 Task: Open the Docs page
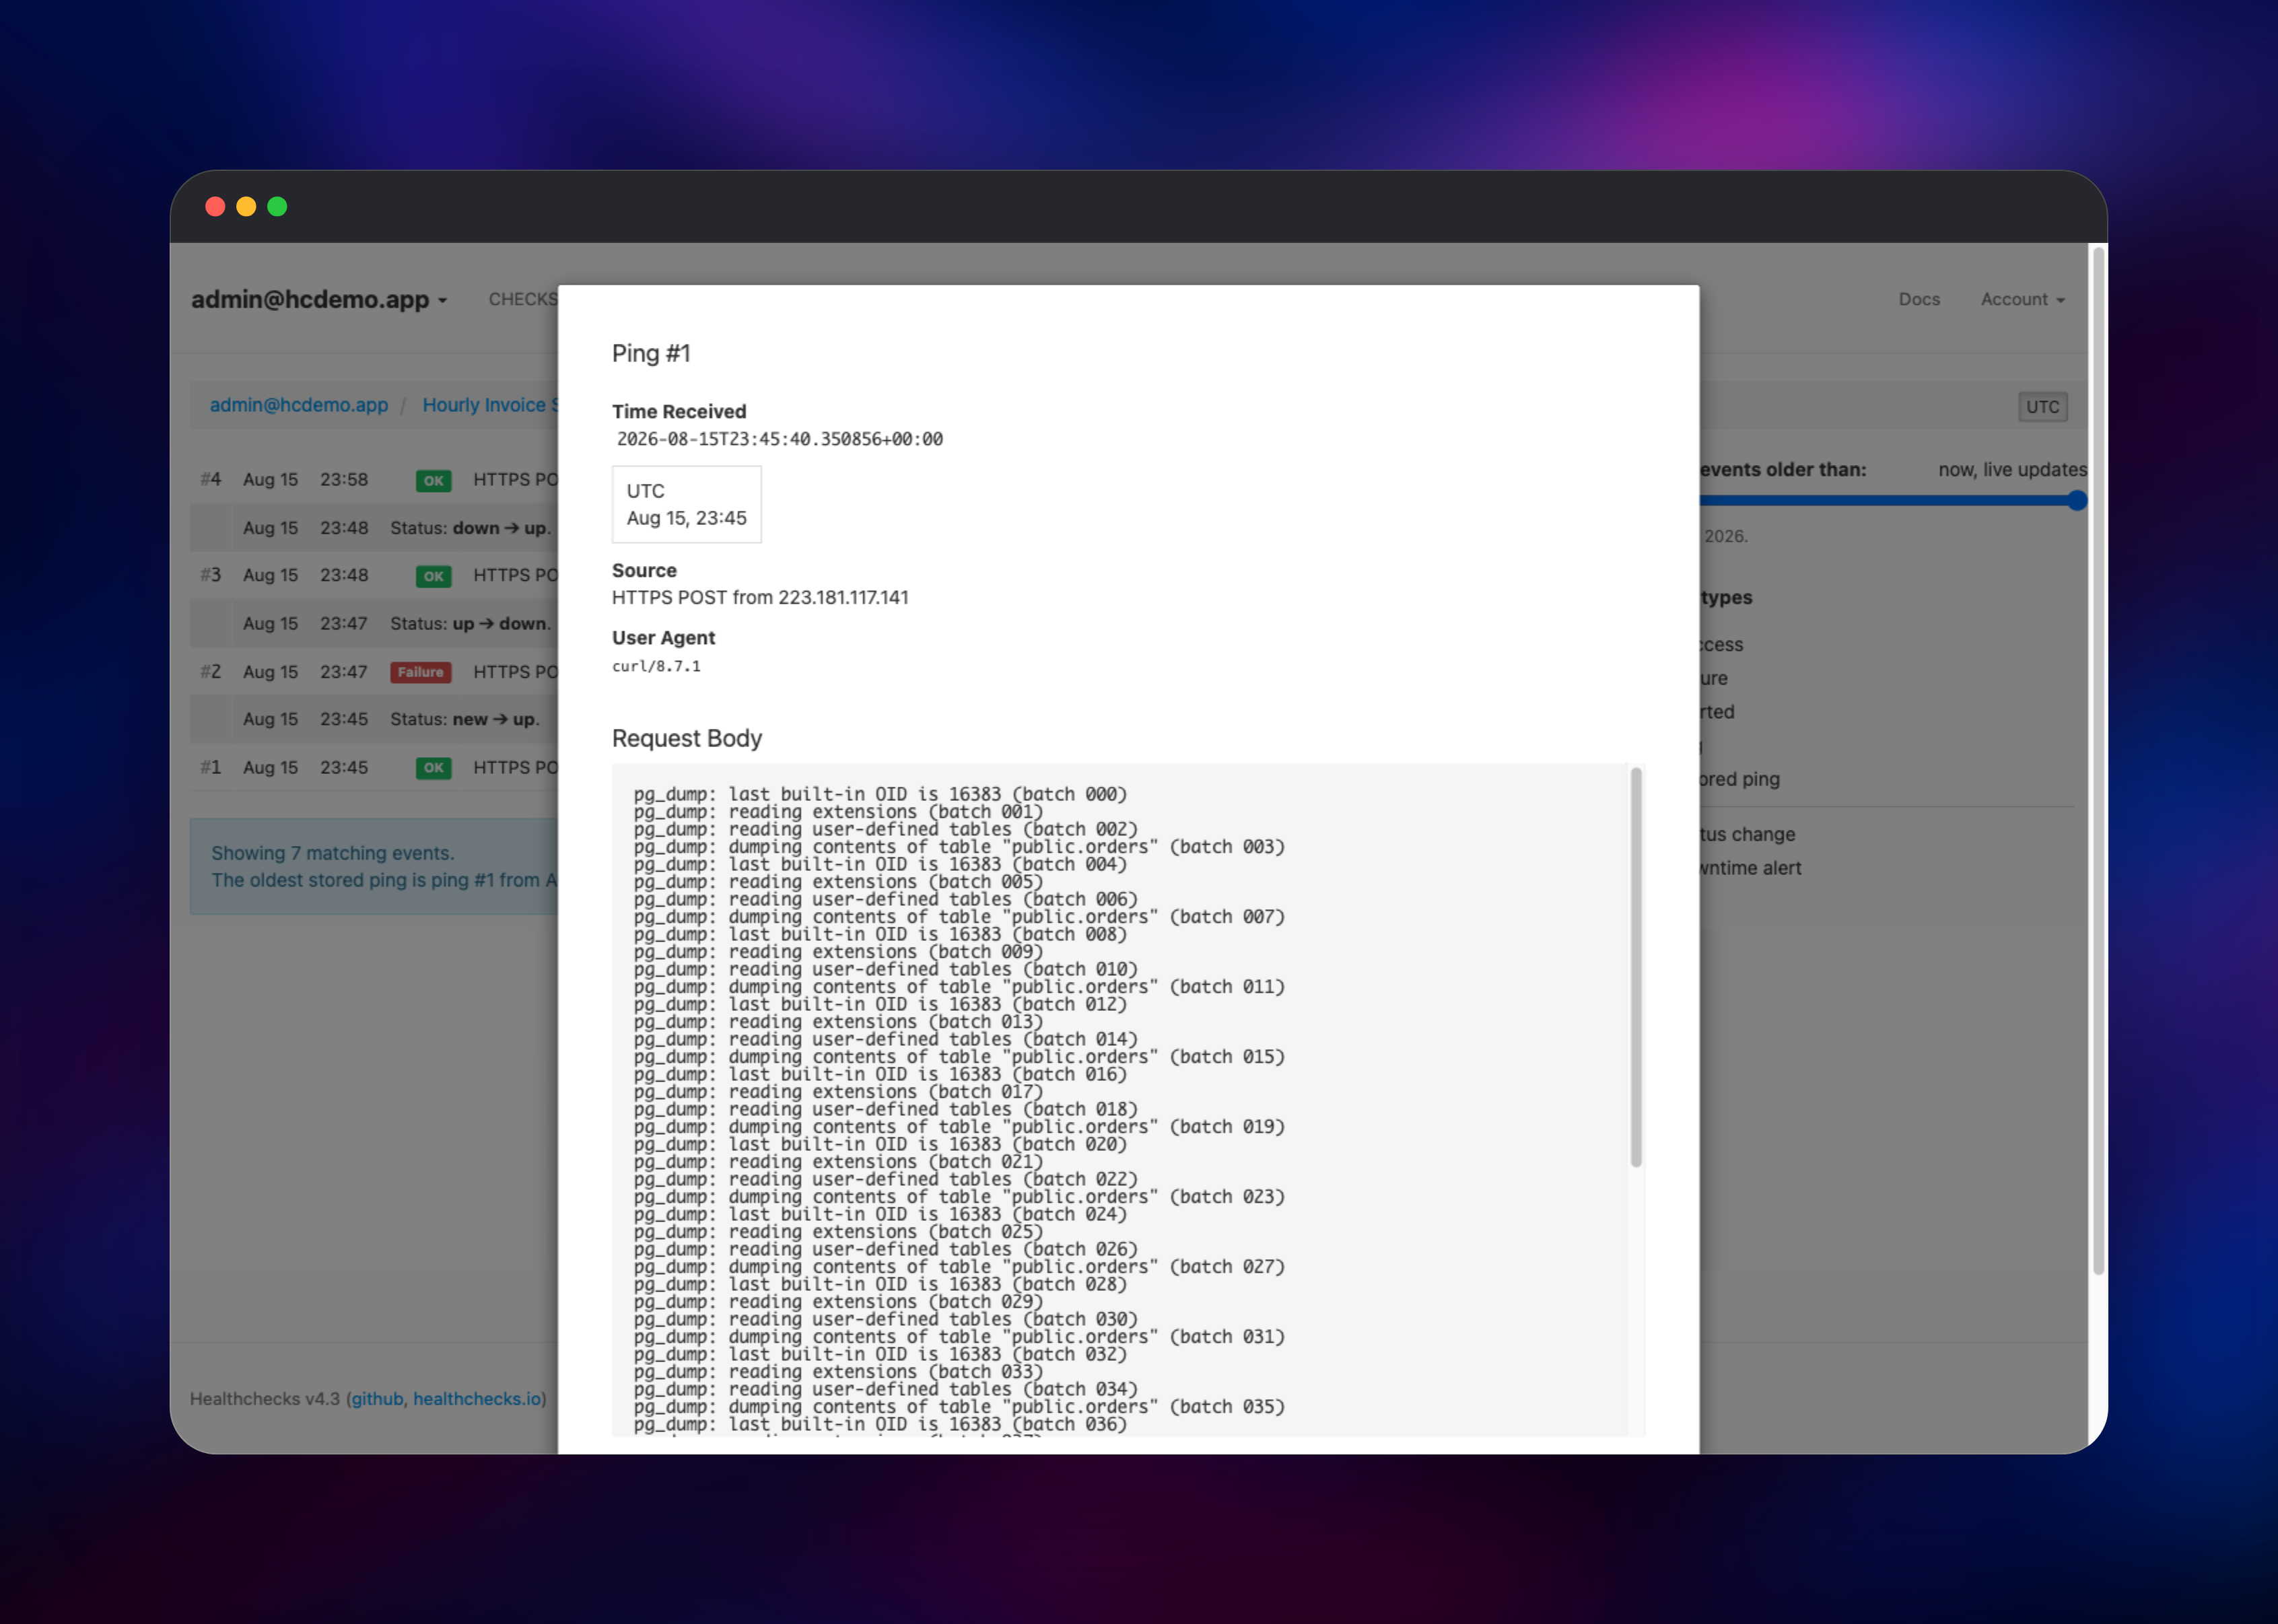tap(1918, 299)
